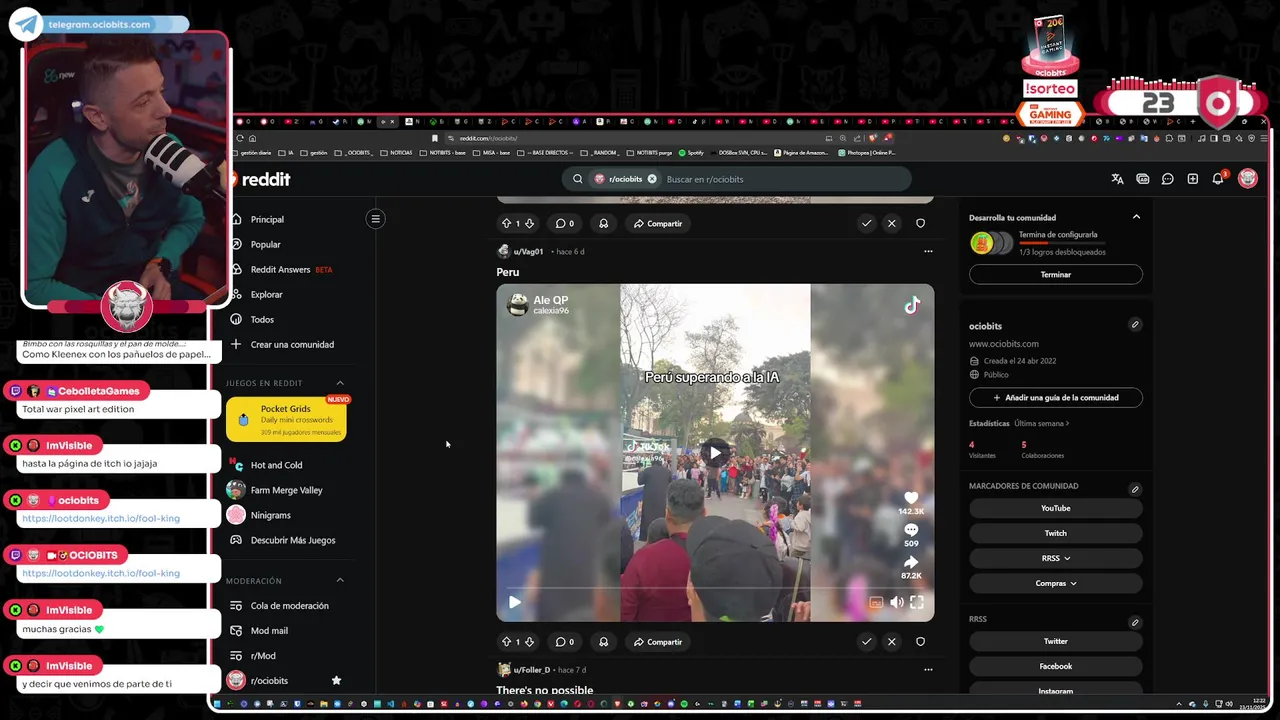Downvote the post above the Peru post

[530, 223]
